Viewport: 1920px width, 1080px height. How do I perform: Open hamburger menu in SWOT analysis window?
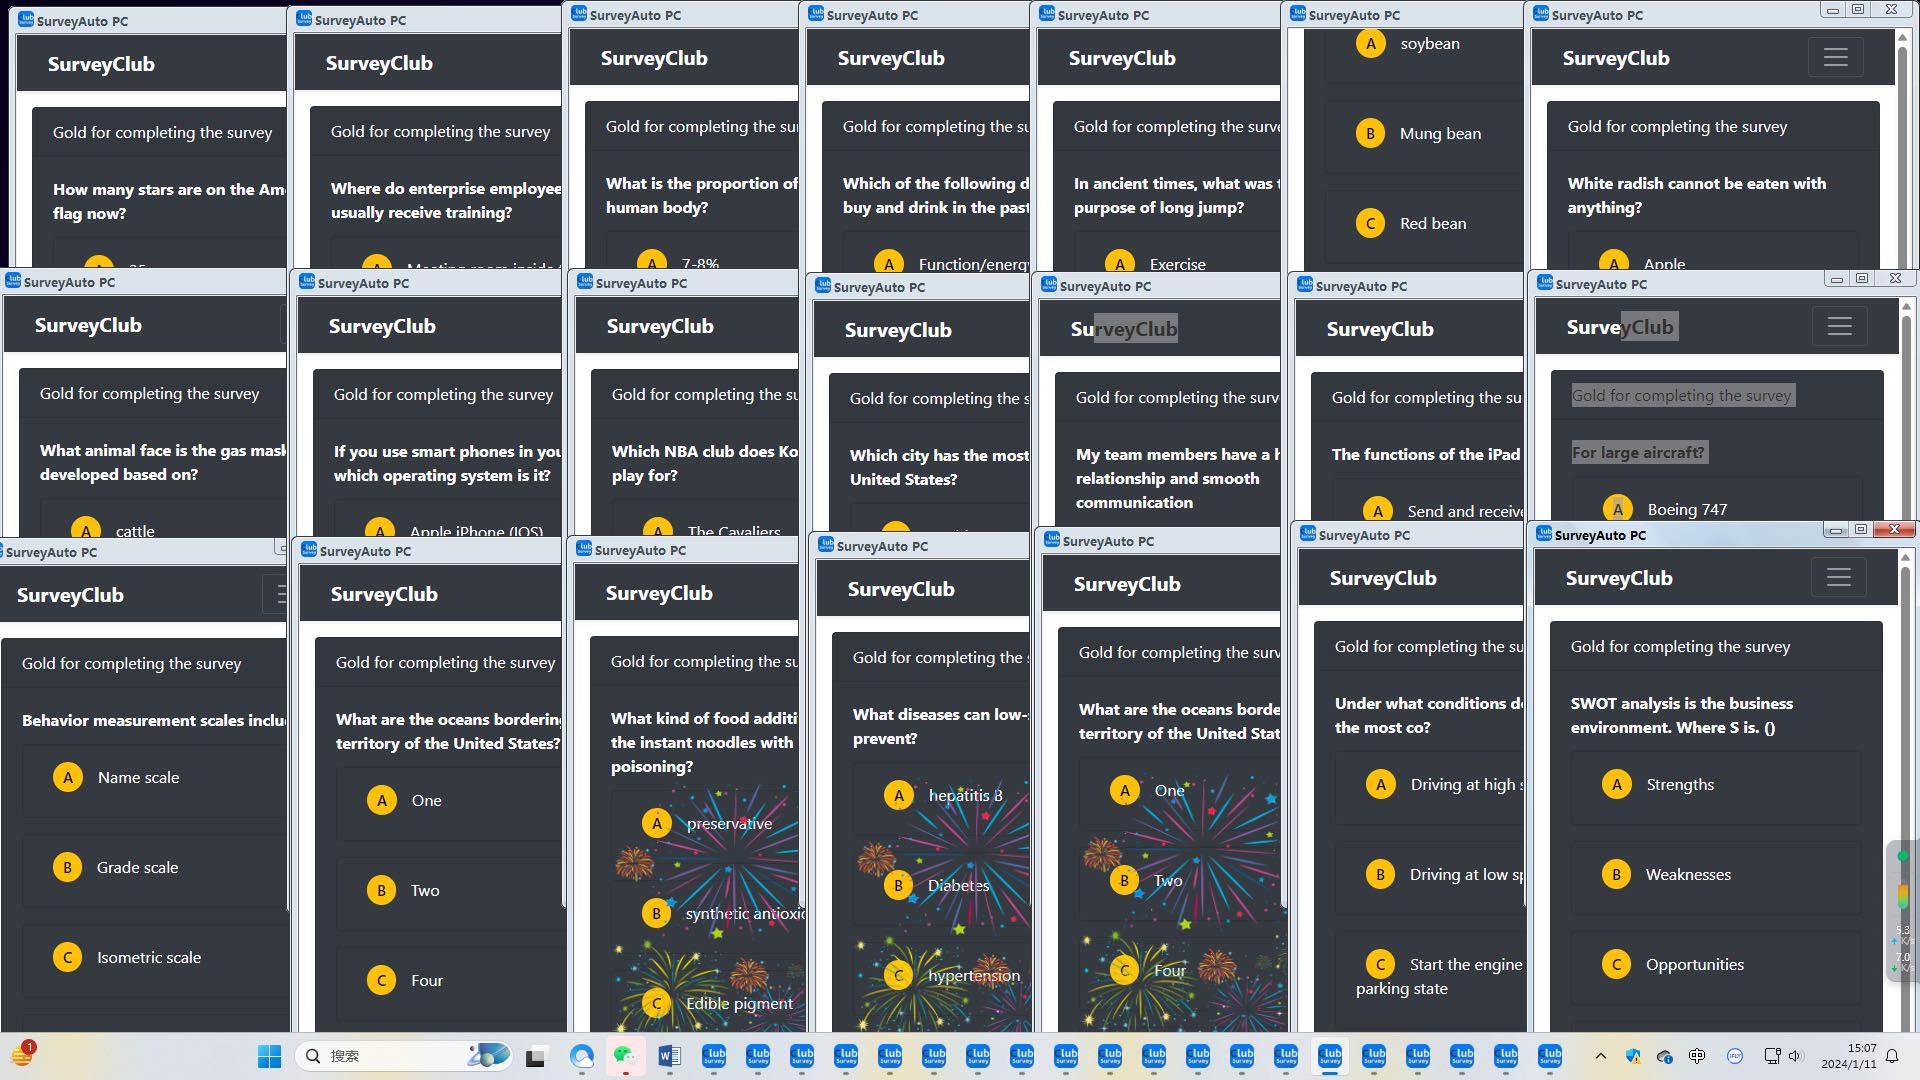point(1838,578)
